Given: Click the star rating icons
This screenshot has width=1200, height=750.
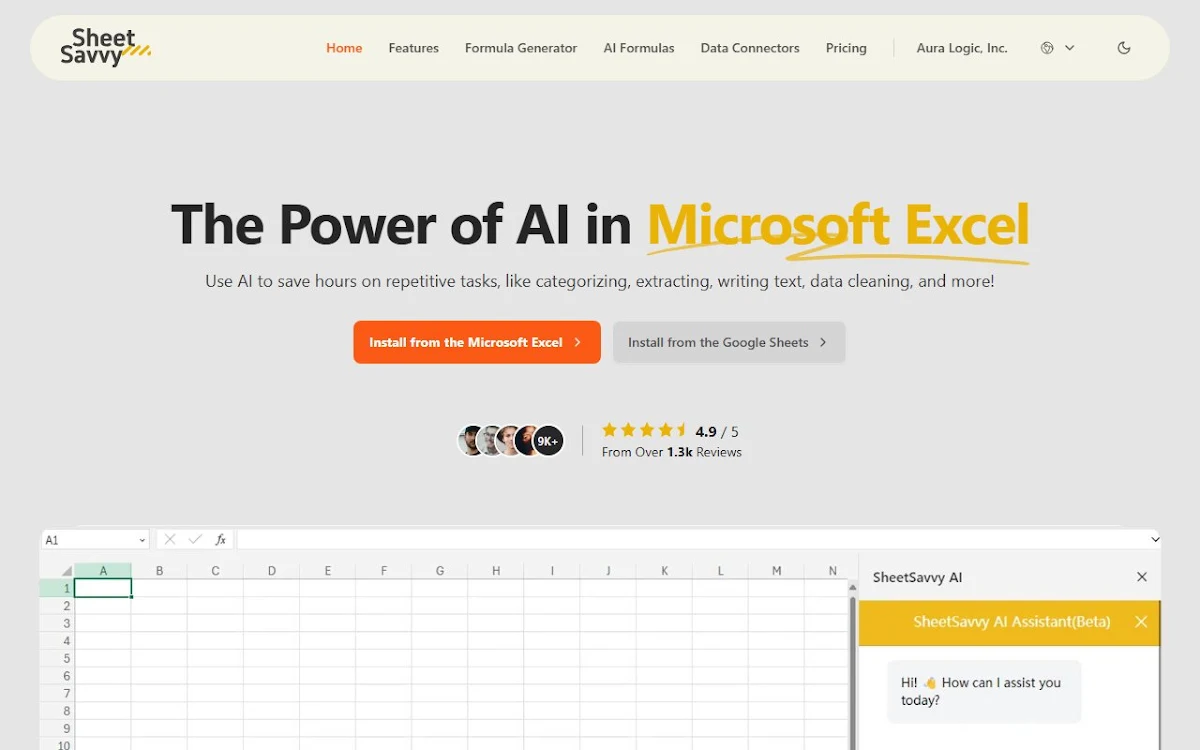Looking at the screenshot, I should coord(645,431).
